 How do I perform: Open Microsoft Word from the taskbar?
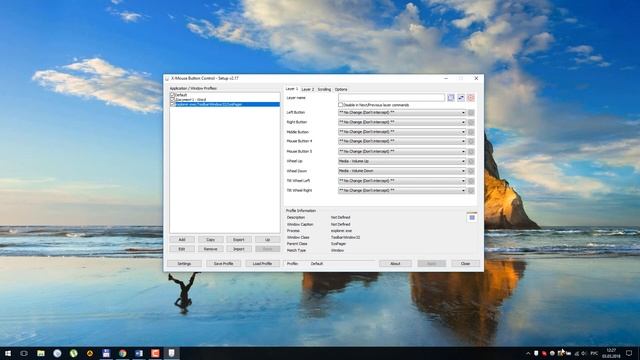pos(139,353)
